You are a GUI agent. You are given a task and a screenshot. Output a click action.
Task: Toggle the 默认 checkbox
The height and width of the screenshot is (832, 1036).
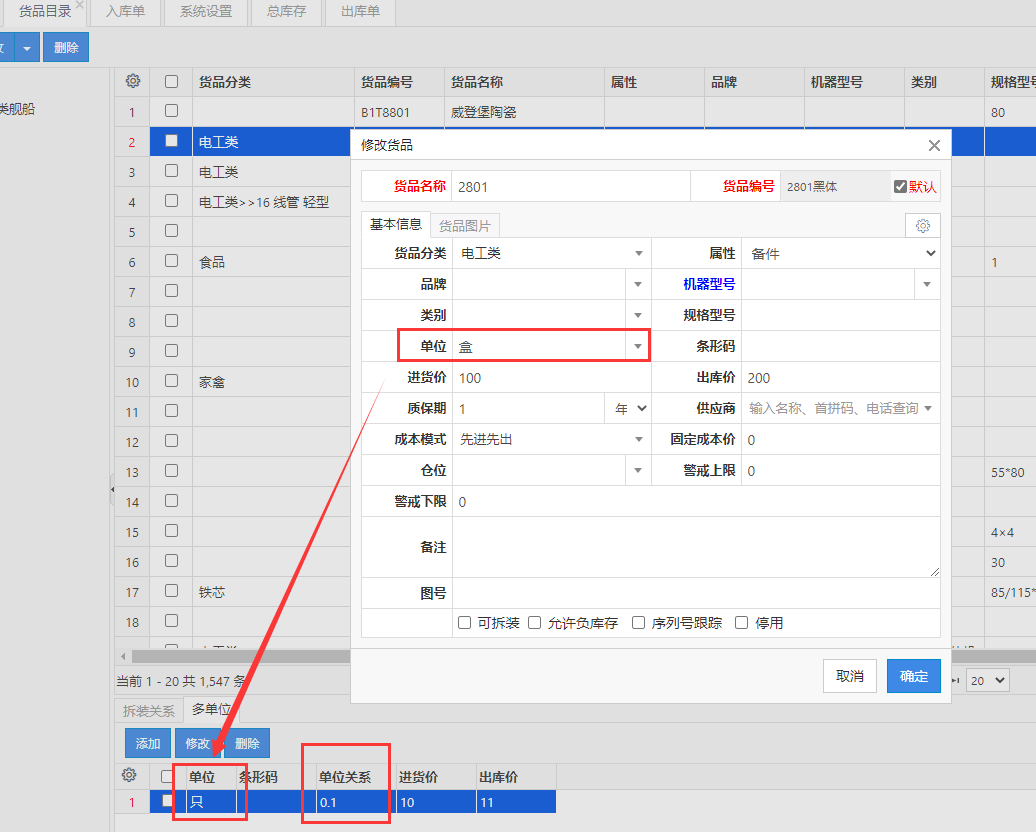click(x=900, y=186)
